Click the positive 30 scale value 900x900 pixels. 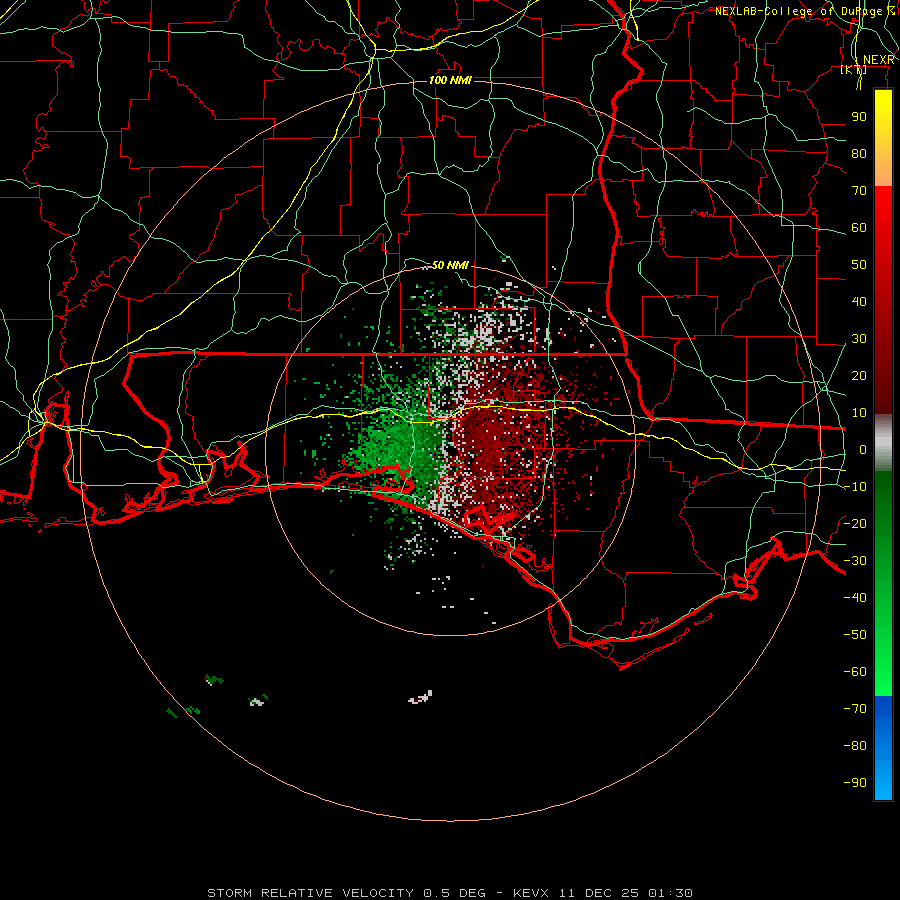(859, 339)
